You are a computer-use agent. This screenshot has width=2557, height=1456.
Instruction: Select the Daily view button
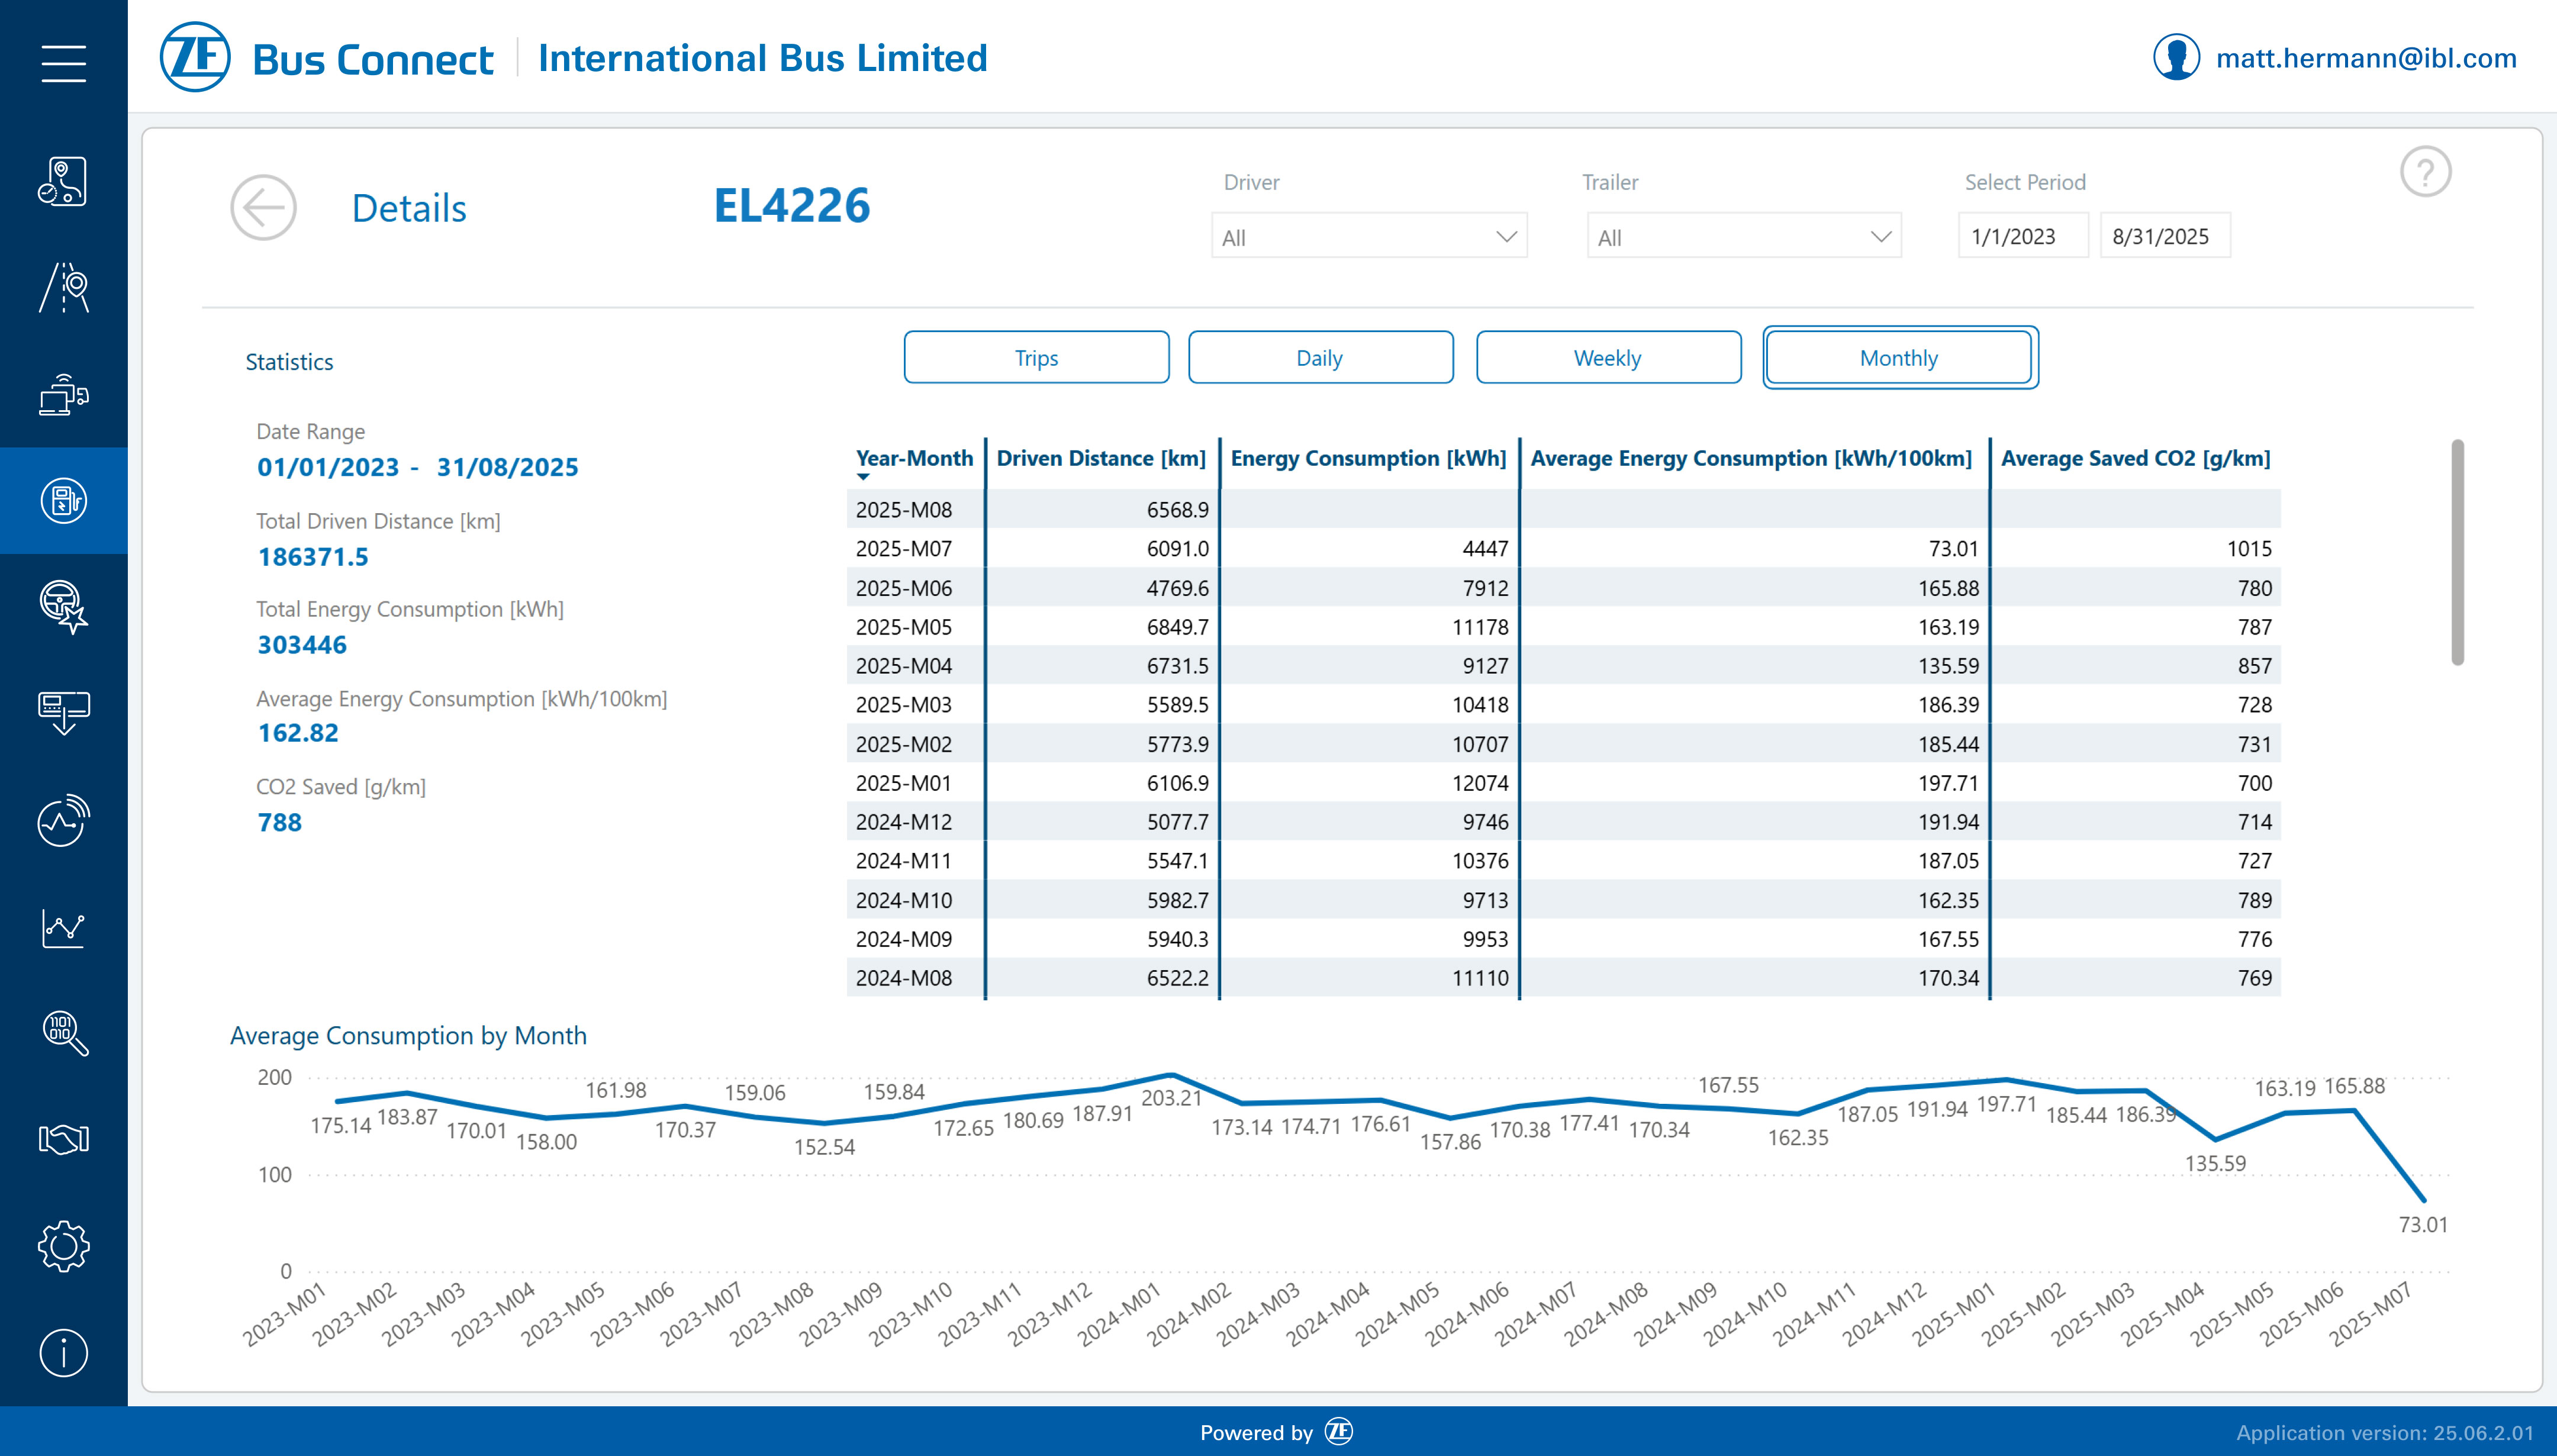[1319, 358]
